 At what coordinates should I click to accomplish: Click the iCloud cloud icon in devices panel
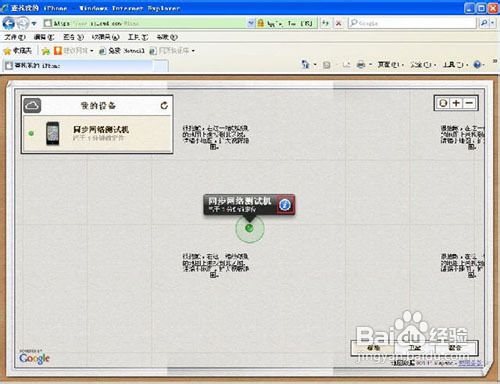pos(32,106)
